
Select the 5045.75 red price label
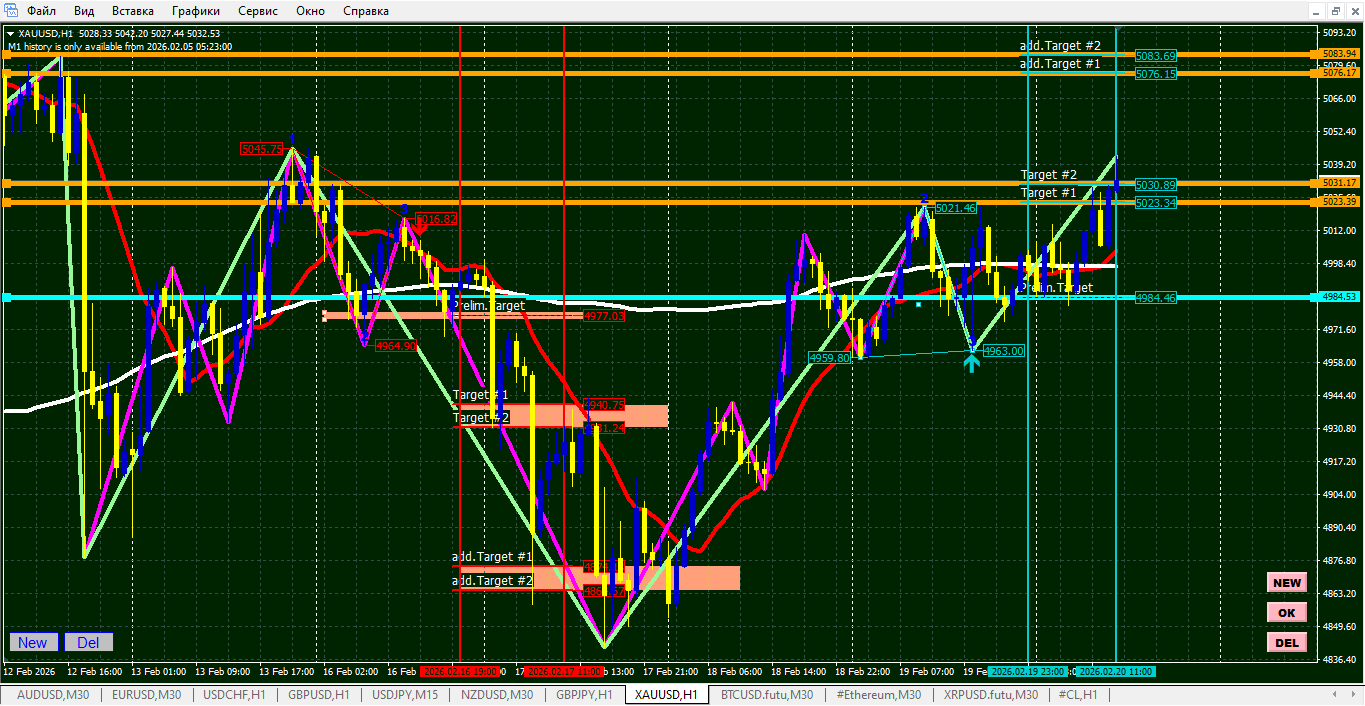261,149
